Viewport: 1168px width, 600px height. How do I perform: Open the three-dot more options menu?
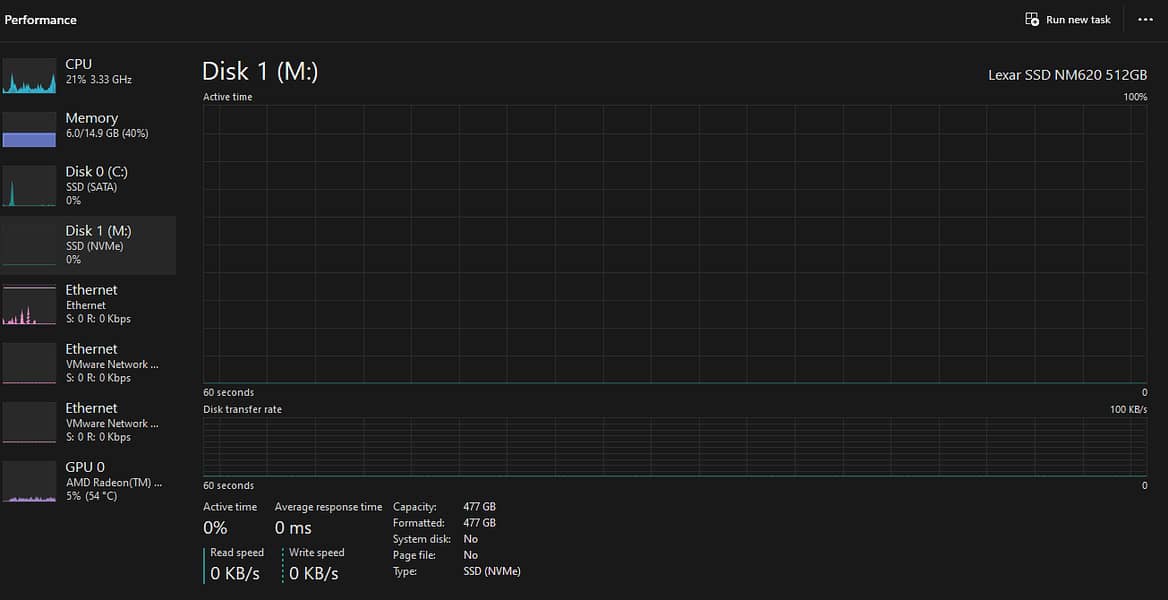pyautogui.click(x=1146, y=19)
